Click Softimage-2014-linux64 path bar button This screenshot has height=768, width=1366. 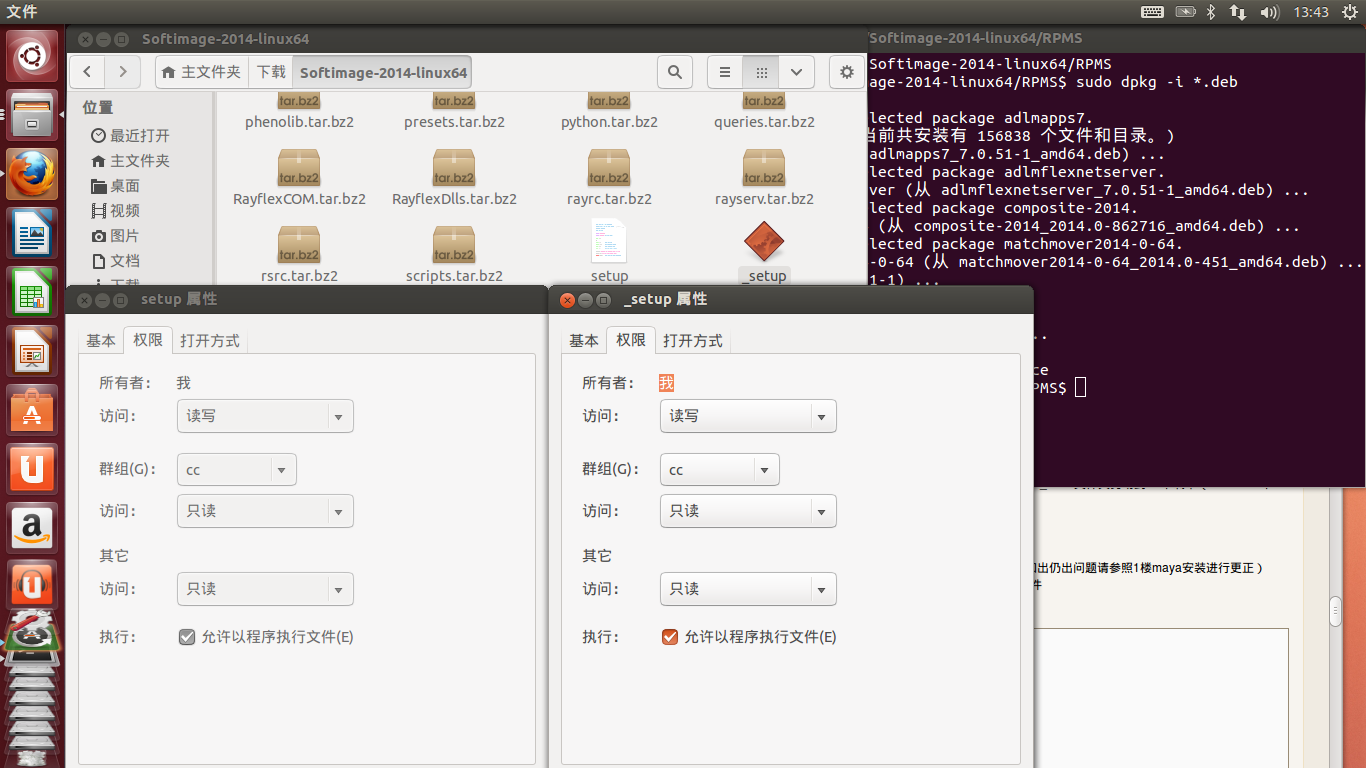click(383, 72)
